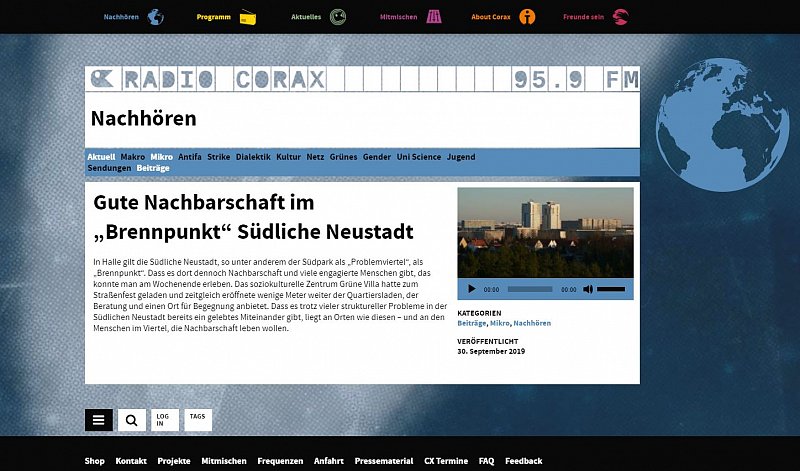Image resolution: width=800 pixels, height=471 pixels.
Task: Open the CX Termine footer link
Action: (x=446, y=461)
